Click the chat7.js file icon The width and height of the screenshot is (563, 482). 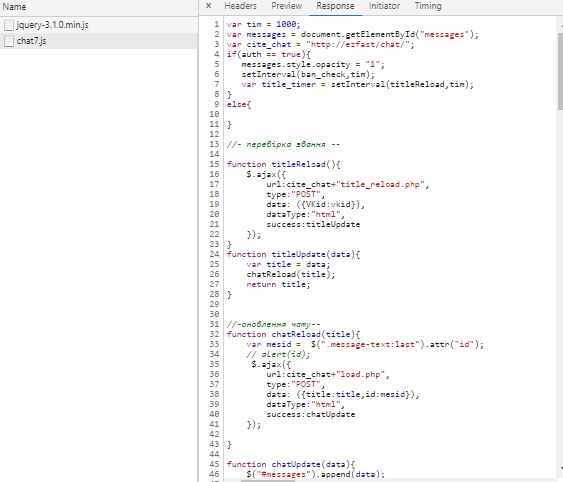pos(9,41)
